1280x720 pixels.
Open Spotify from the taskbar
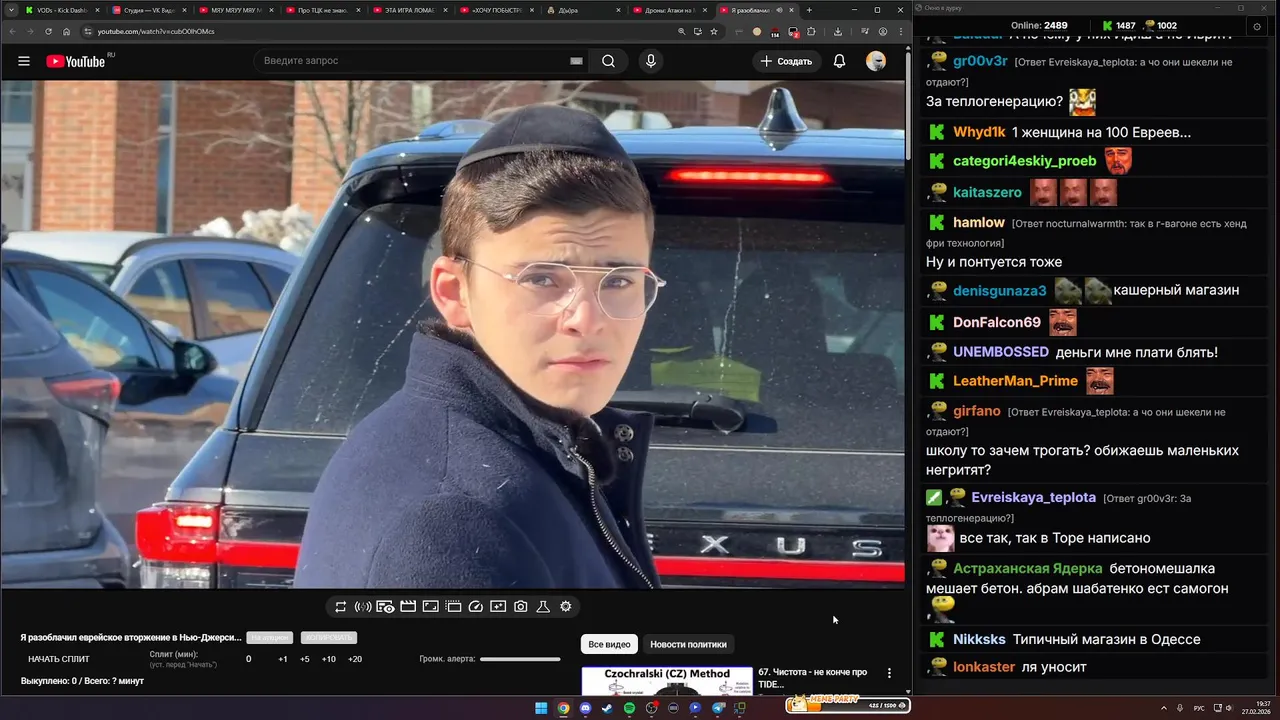tap(629, 708)
